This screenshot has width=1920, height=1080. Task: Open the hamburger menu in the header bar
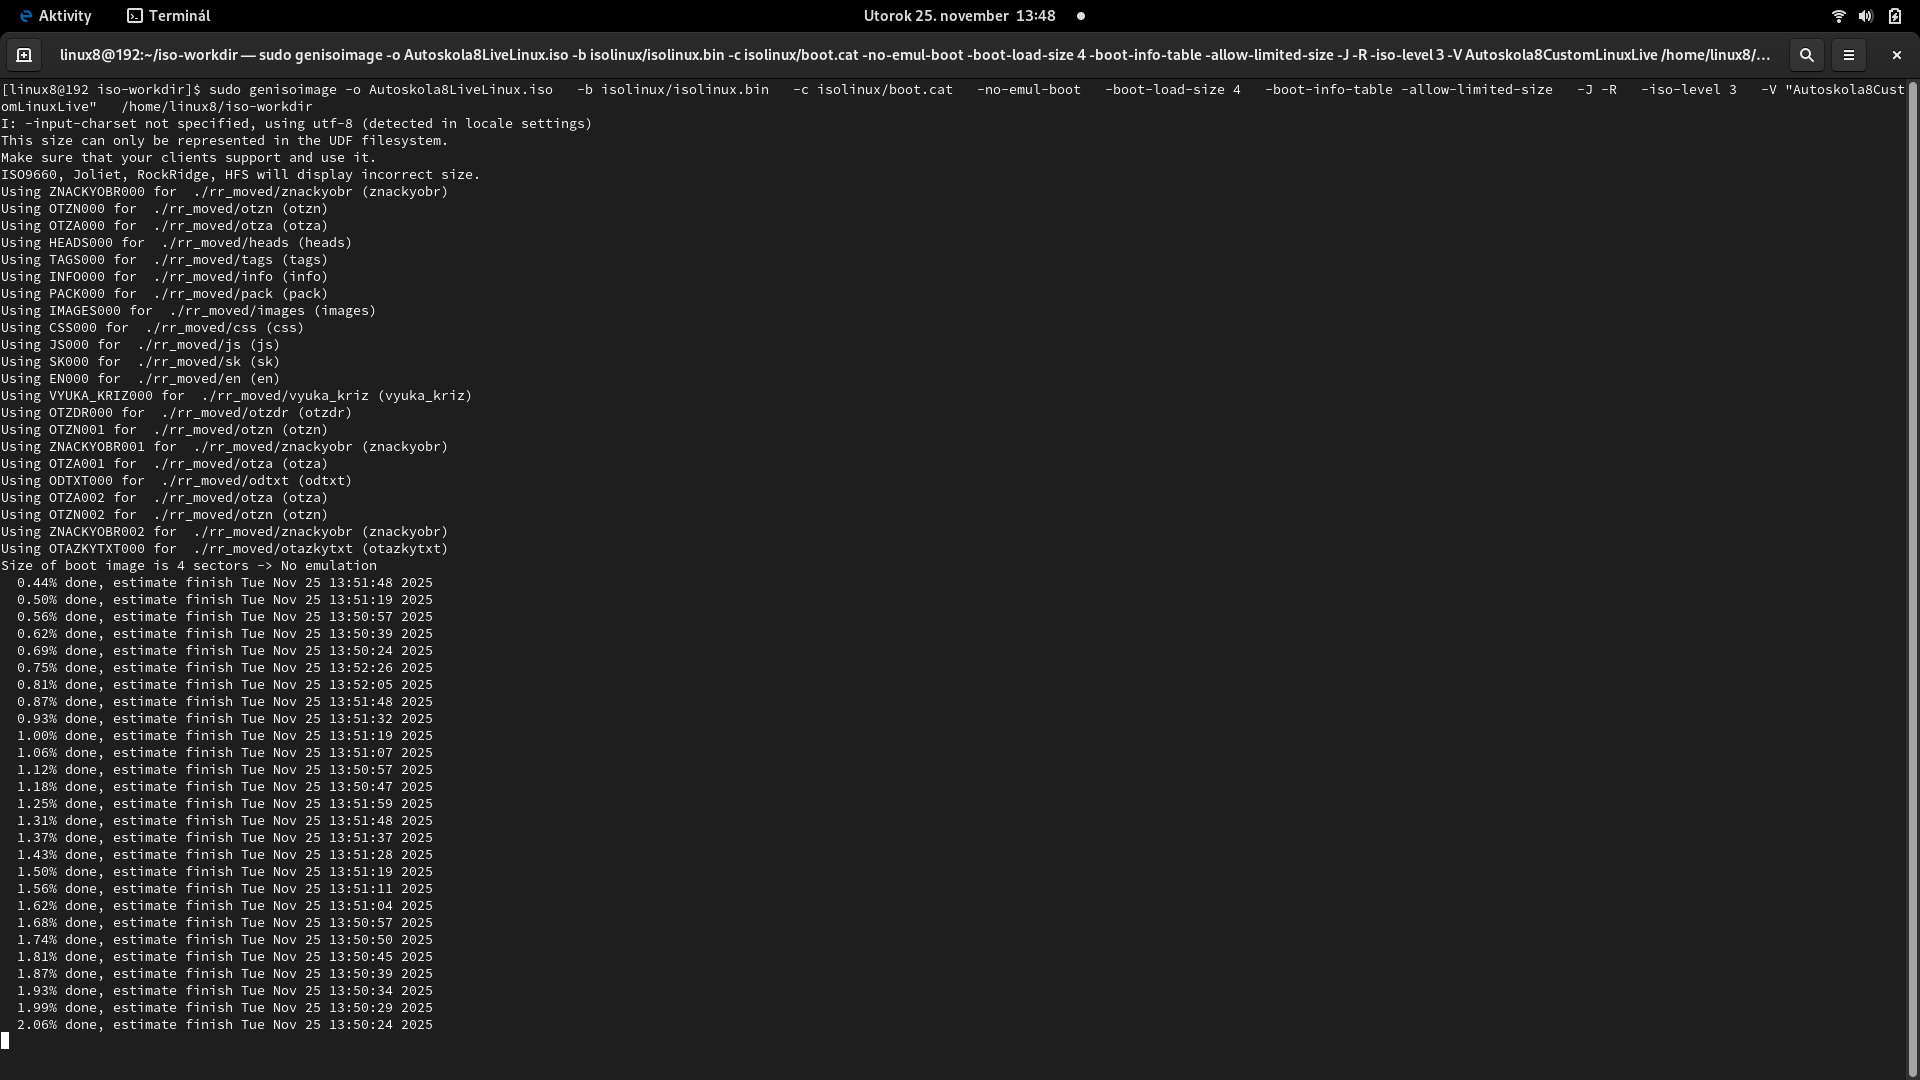coord(1849,55)
